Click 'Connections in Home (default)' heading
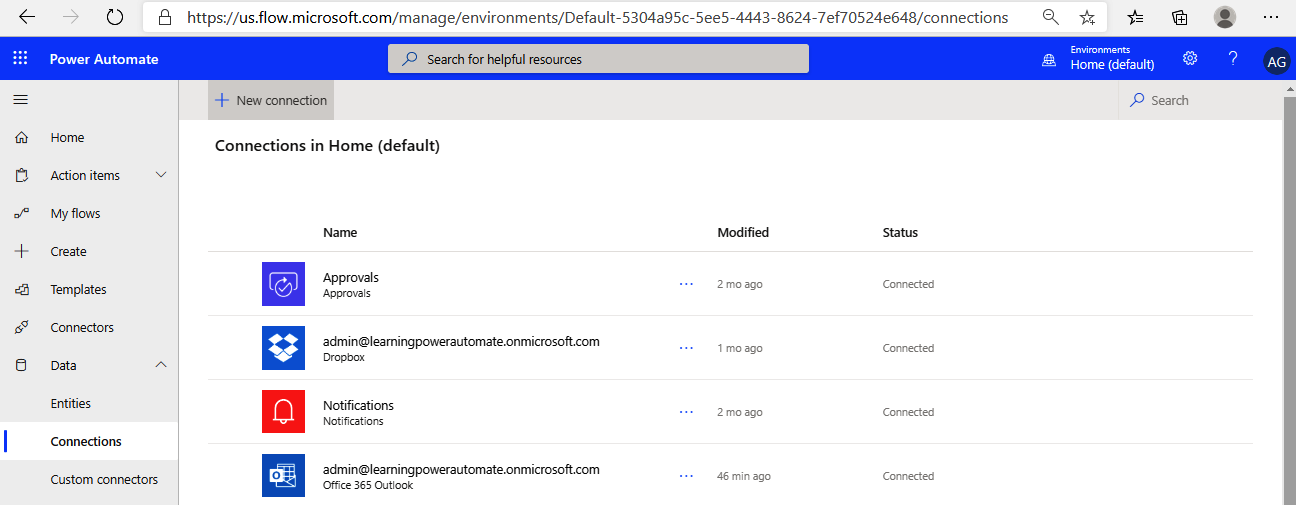 (x=327, y=145)
